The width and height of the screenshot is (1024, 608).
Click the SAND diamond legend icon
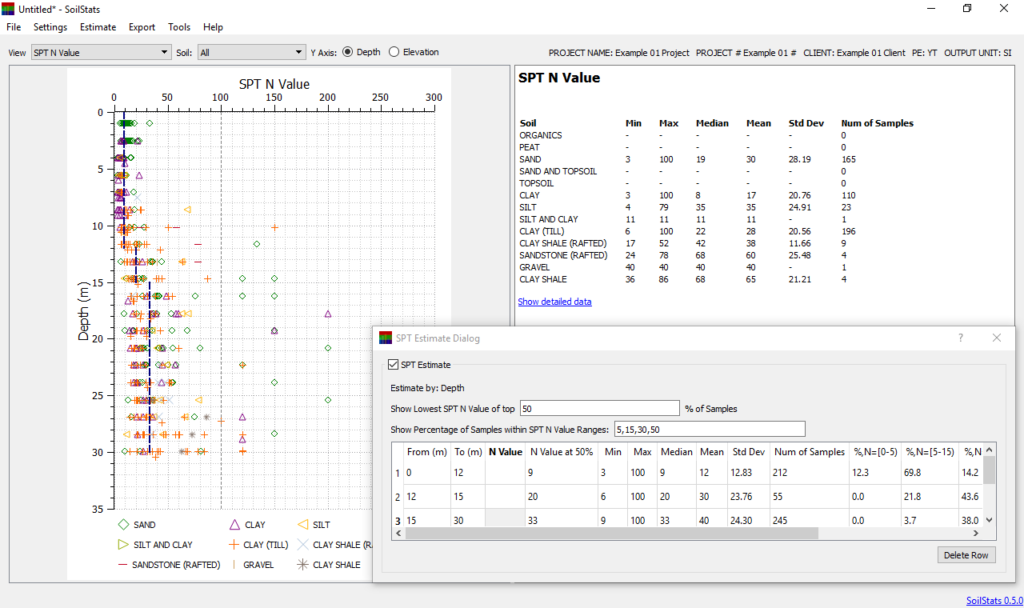123,524
